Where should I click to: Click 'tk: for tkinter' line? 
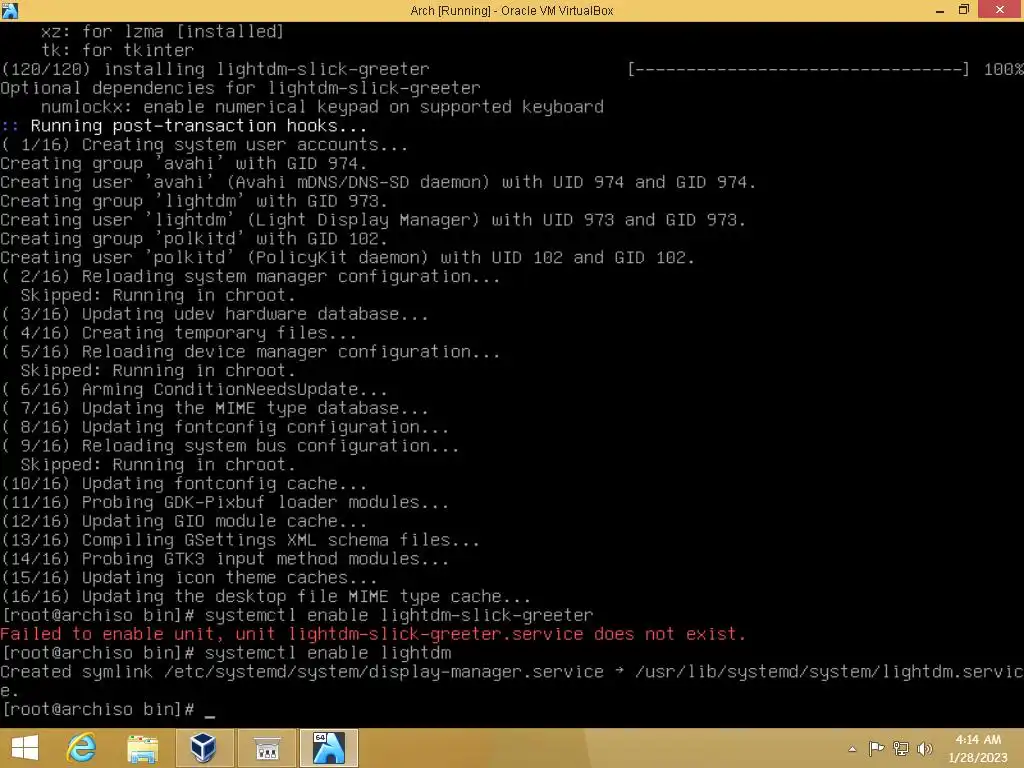(x=118, y=50)
